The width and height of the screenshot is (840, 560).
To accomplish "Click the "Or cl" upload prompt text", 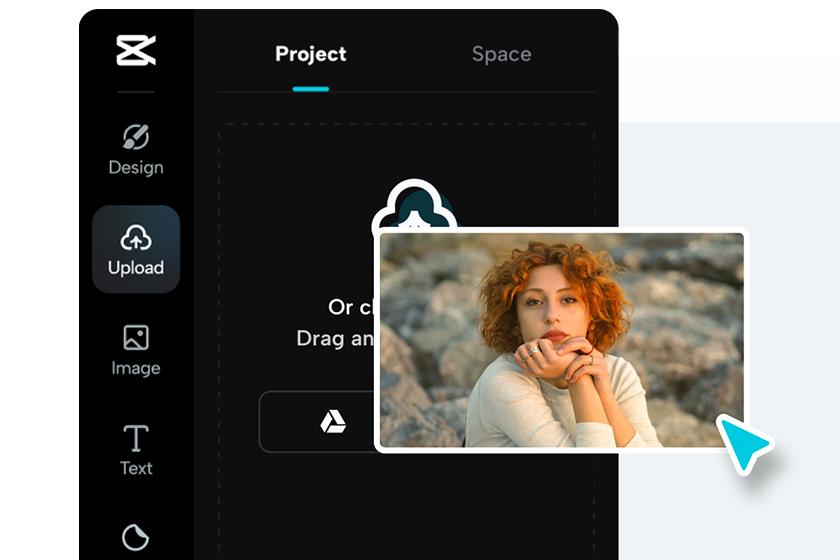I will [x=350, y=307].
